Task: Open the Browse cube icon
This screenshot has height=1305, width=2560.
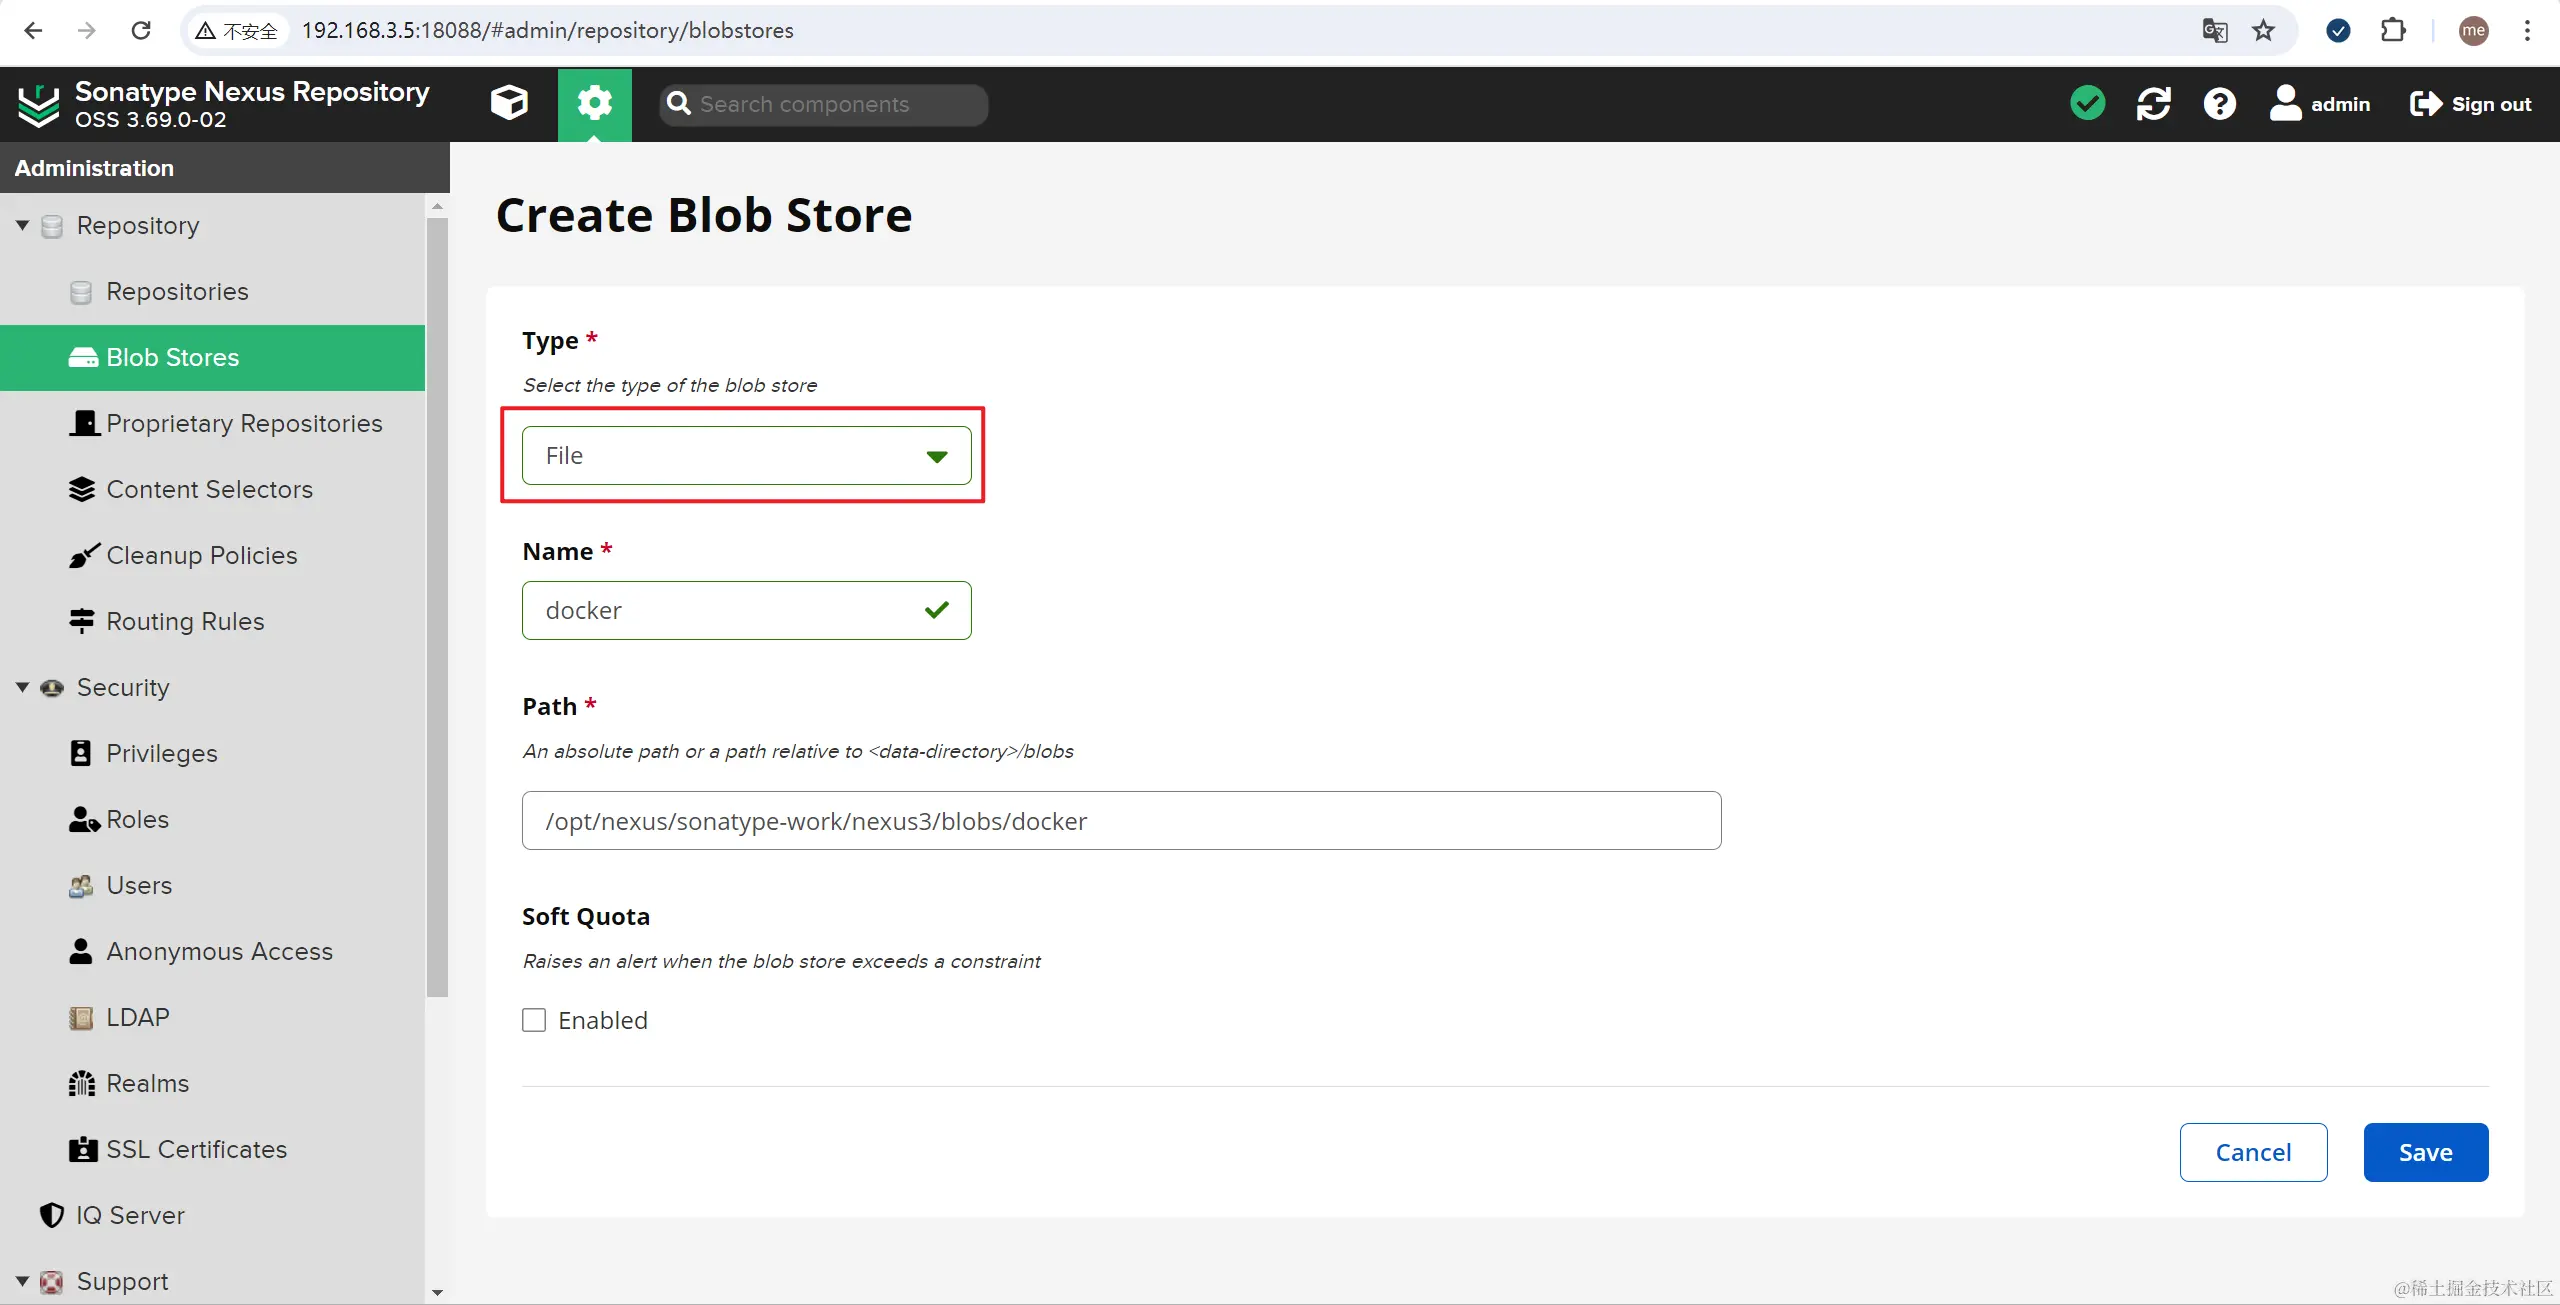Action: click(509, 103)
